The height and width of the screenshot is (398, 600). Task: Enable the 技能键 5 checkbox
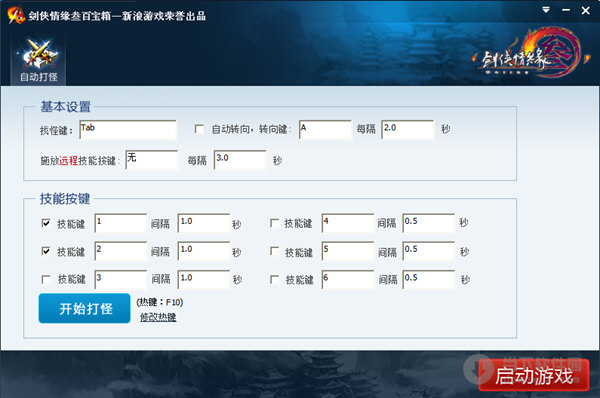click(274, 251)
